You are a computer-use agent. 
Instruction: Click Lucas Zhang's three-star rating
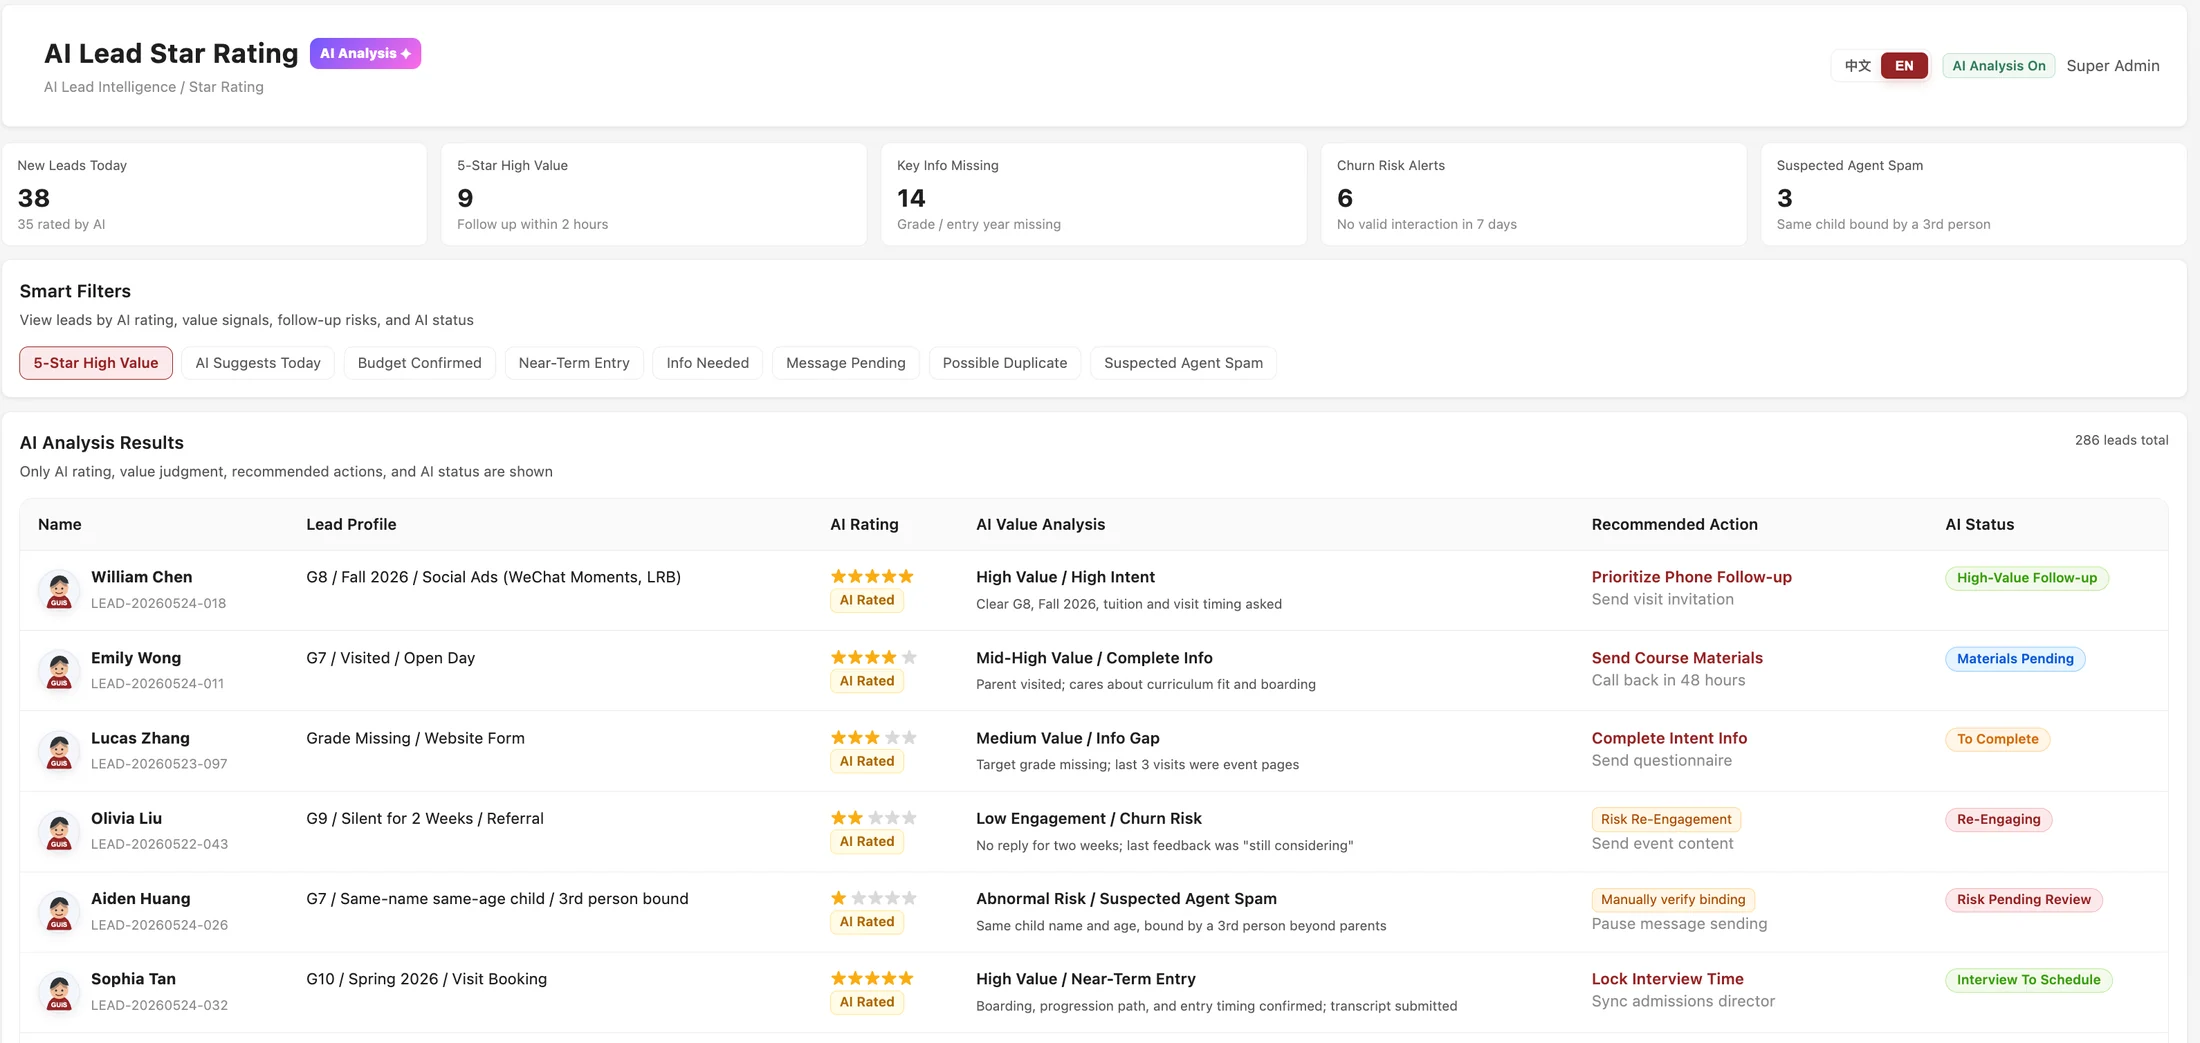(873, 737)
